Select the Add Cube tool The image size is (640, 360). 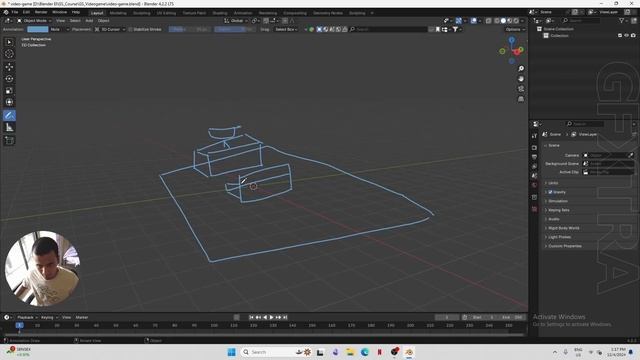[9, 141]
